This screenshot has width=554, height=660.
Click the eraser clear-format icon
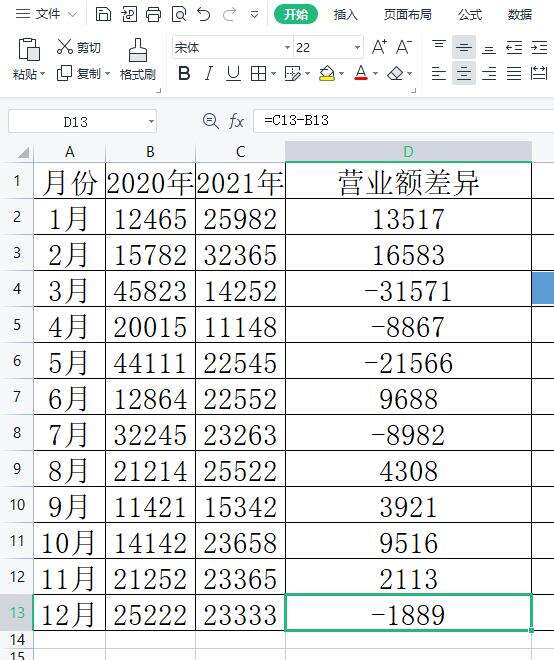click(395, 74)
